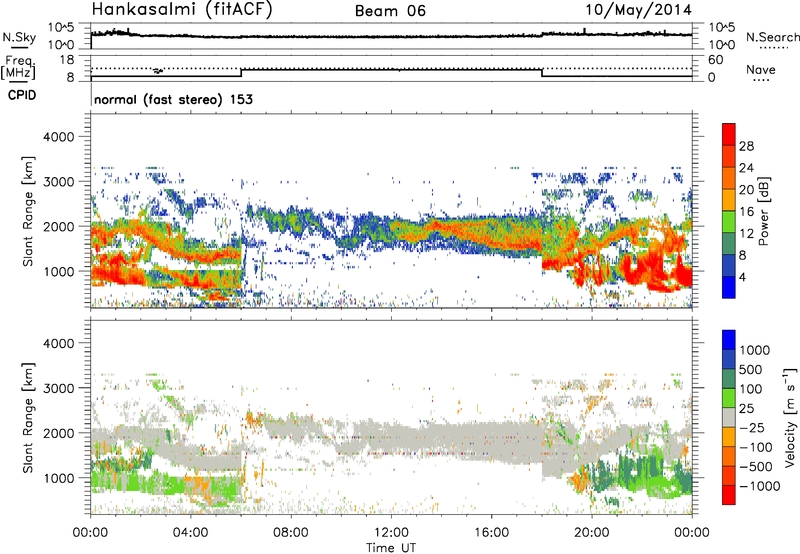
Task: Click the '500' value on the velocity color bar
Action: pos(751,370)
